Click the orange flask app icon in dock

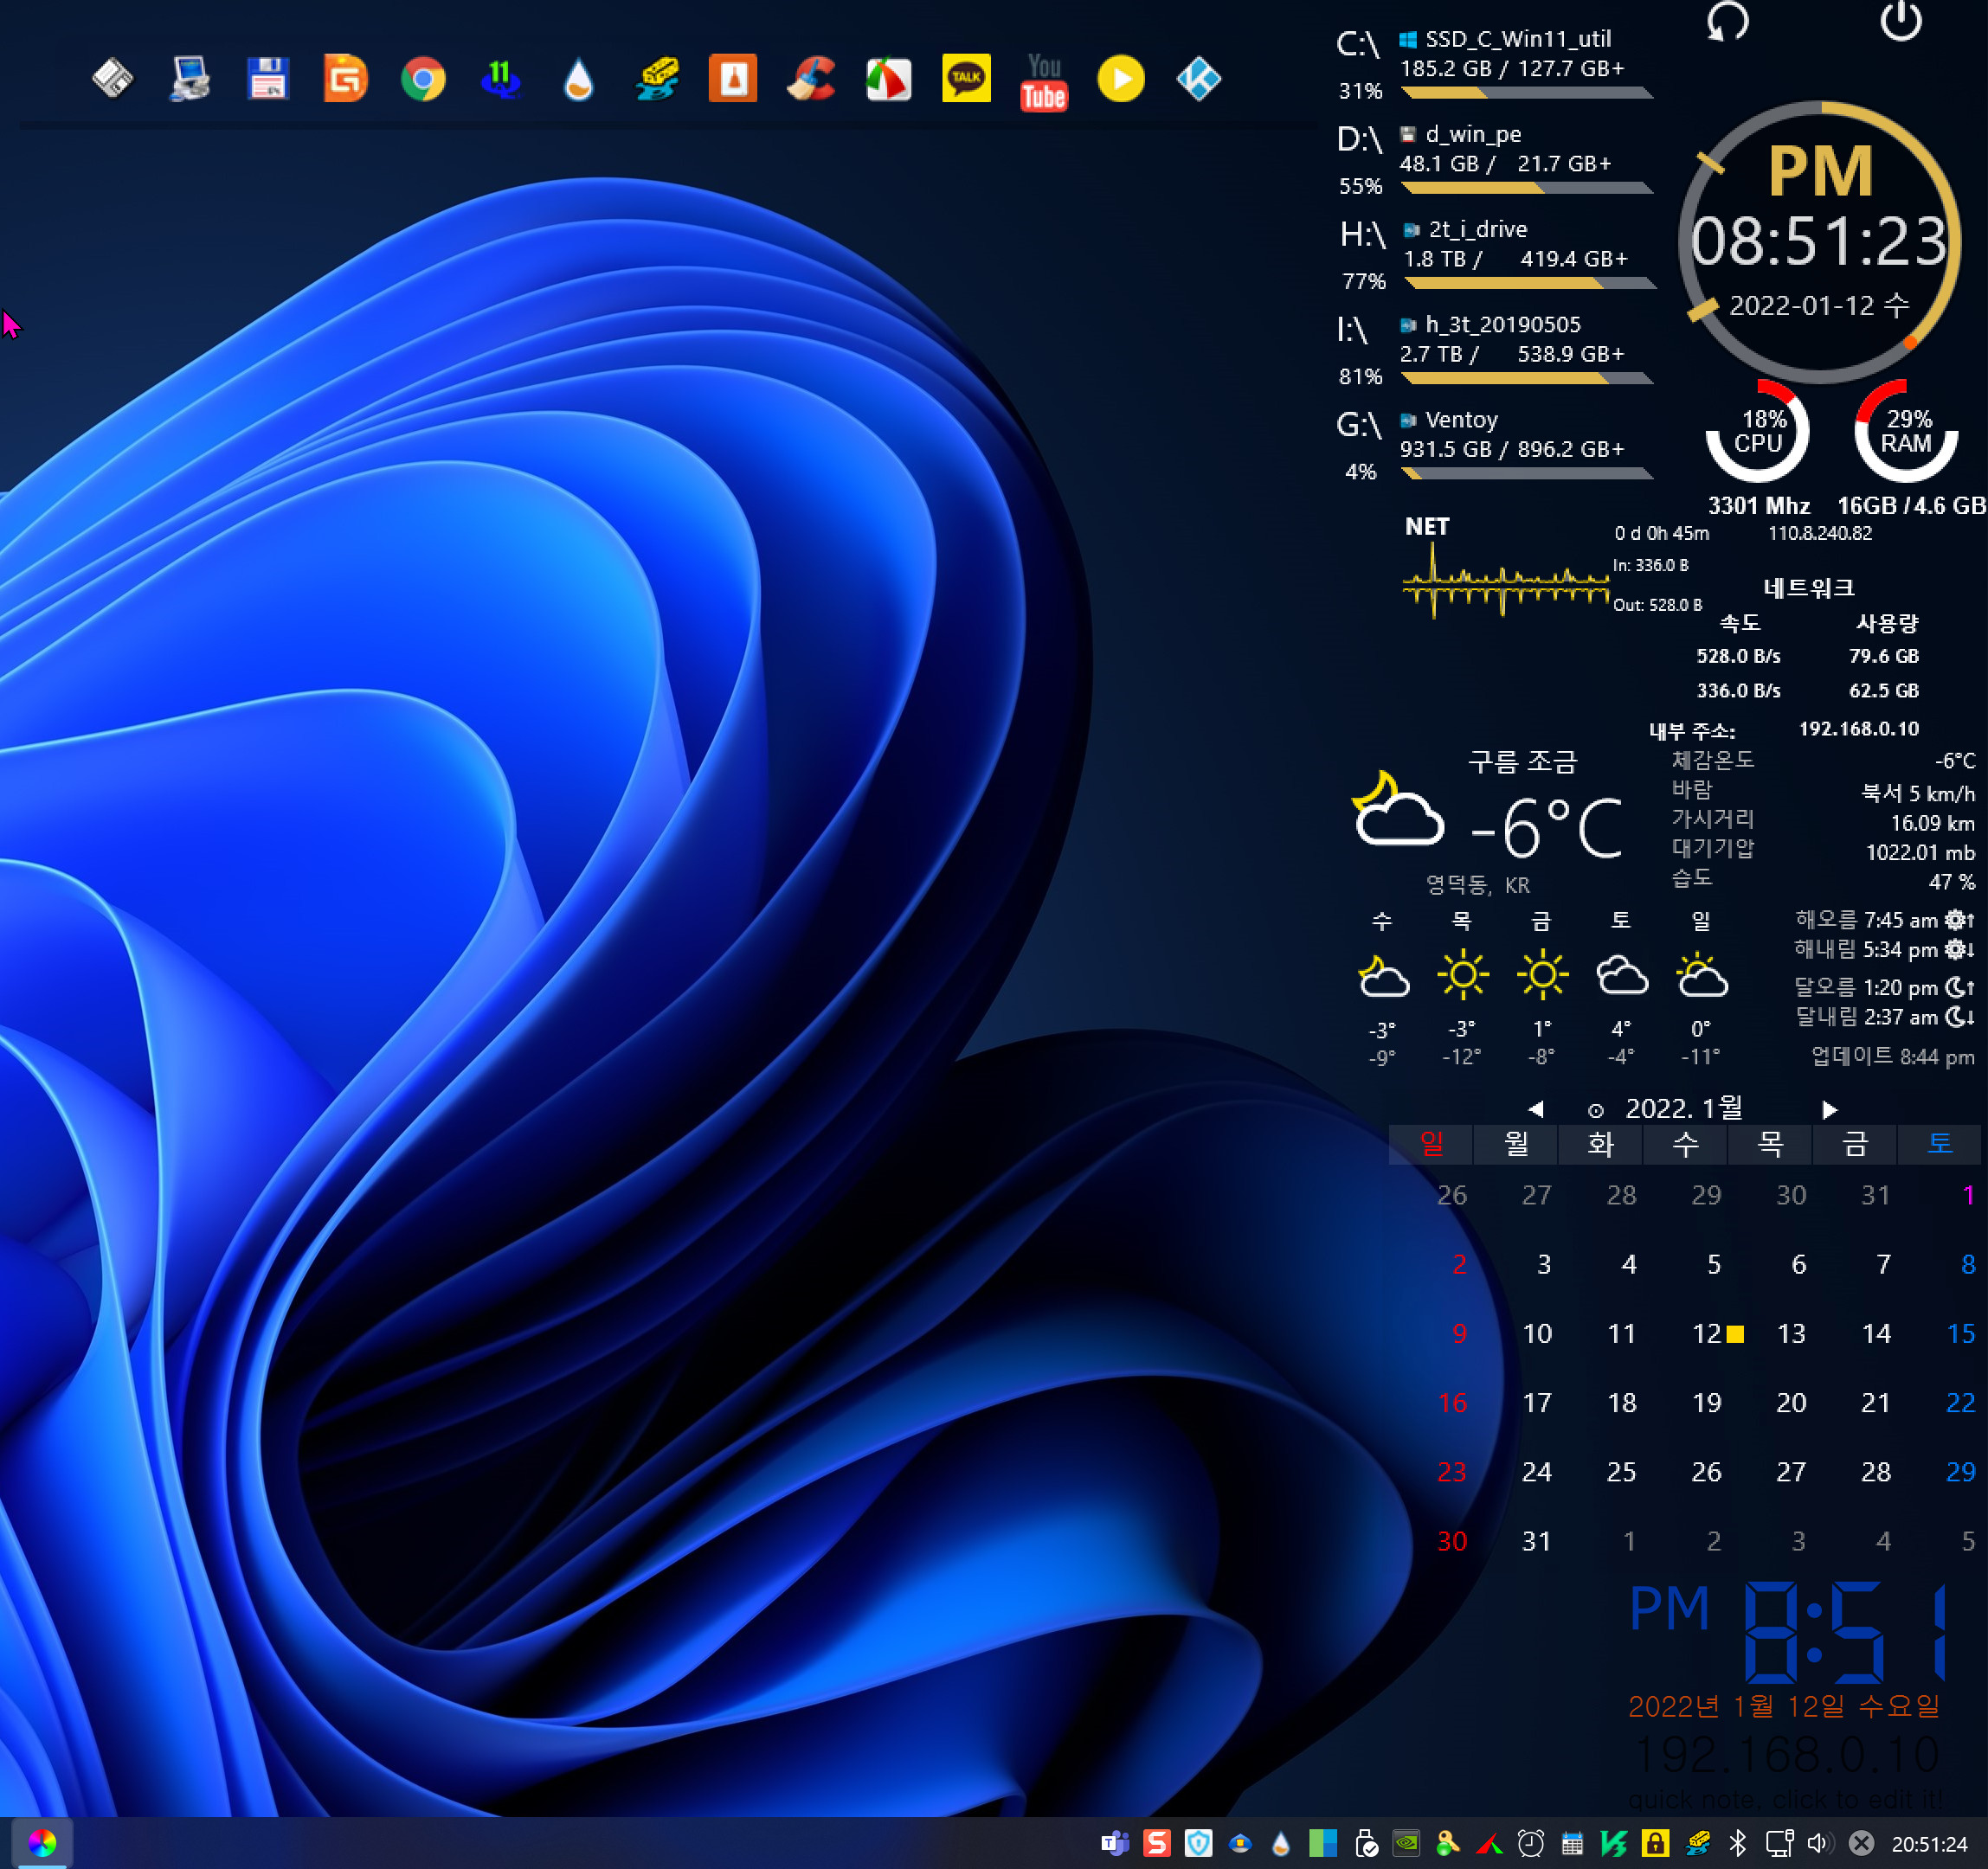coord(733,79)
